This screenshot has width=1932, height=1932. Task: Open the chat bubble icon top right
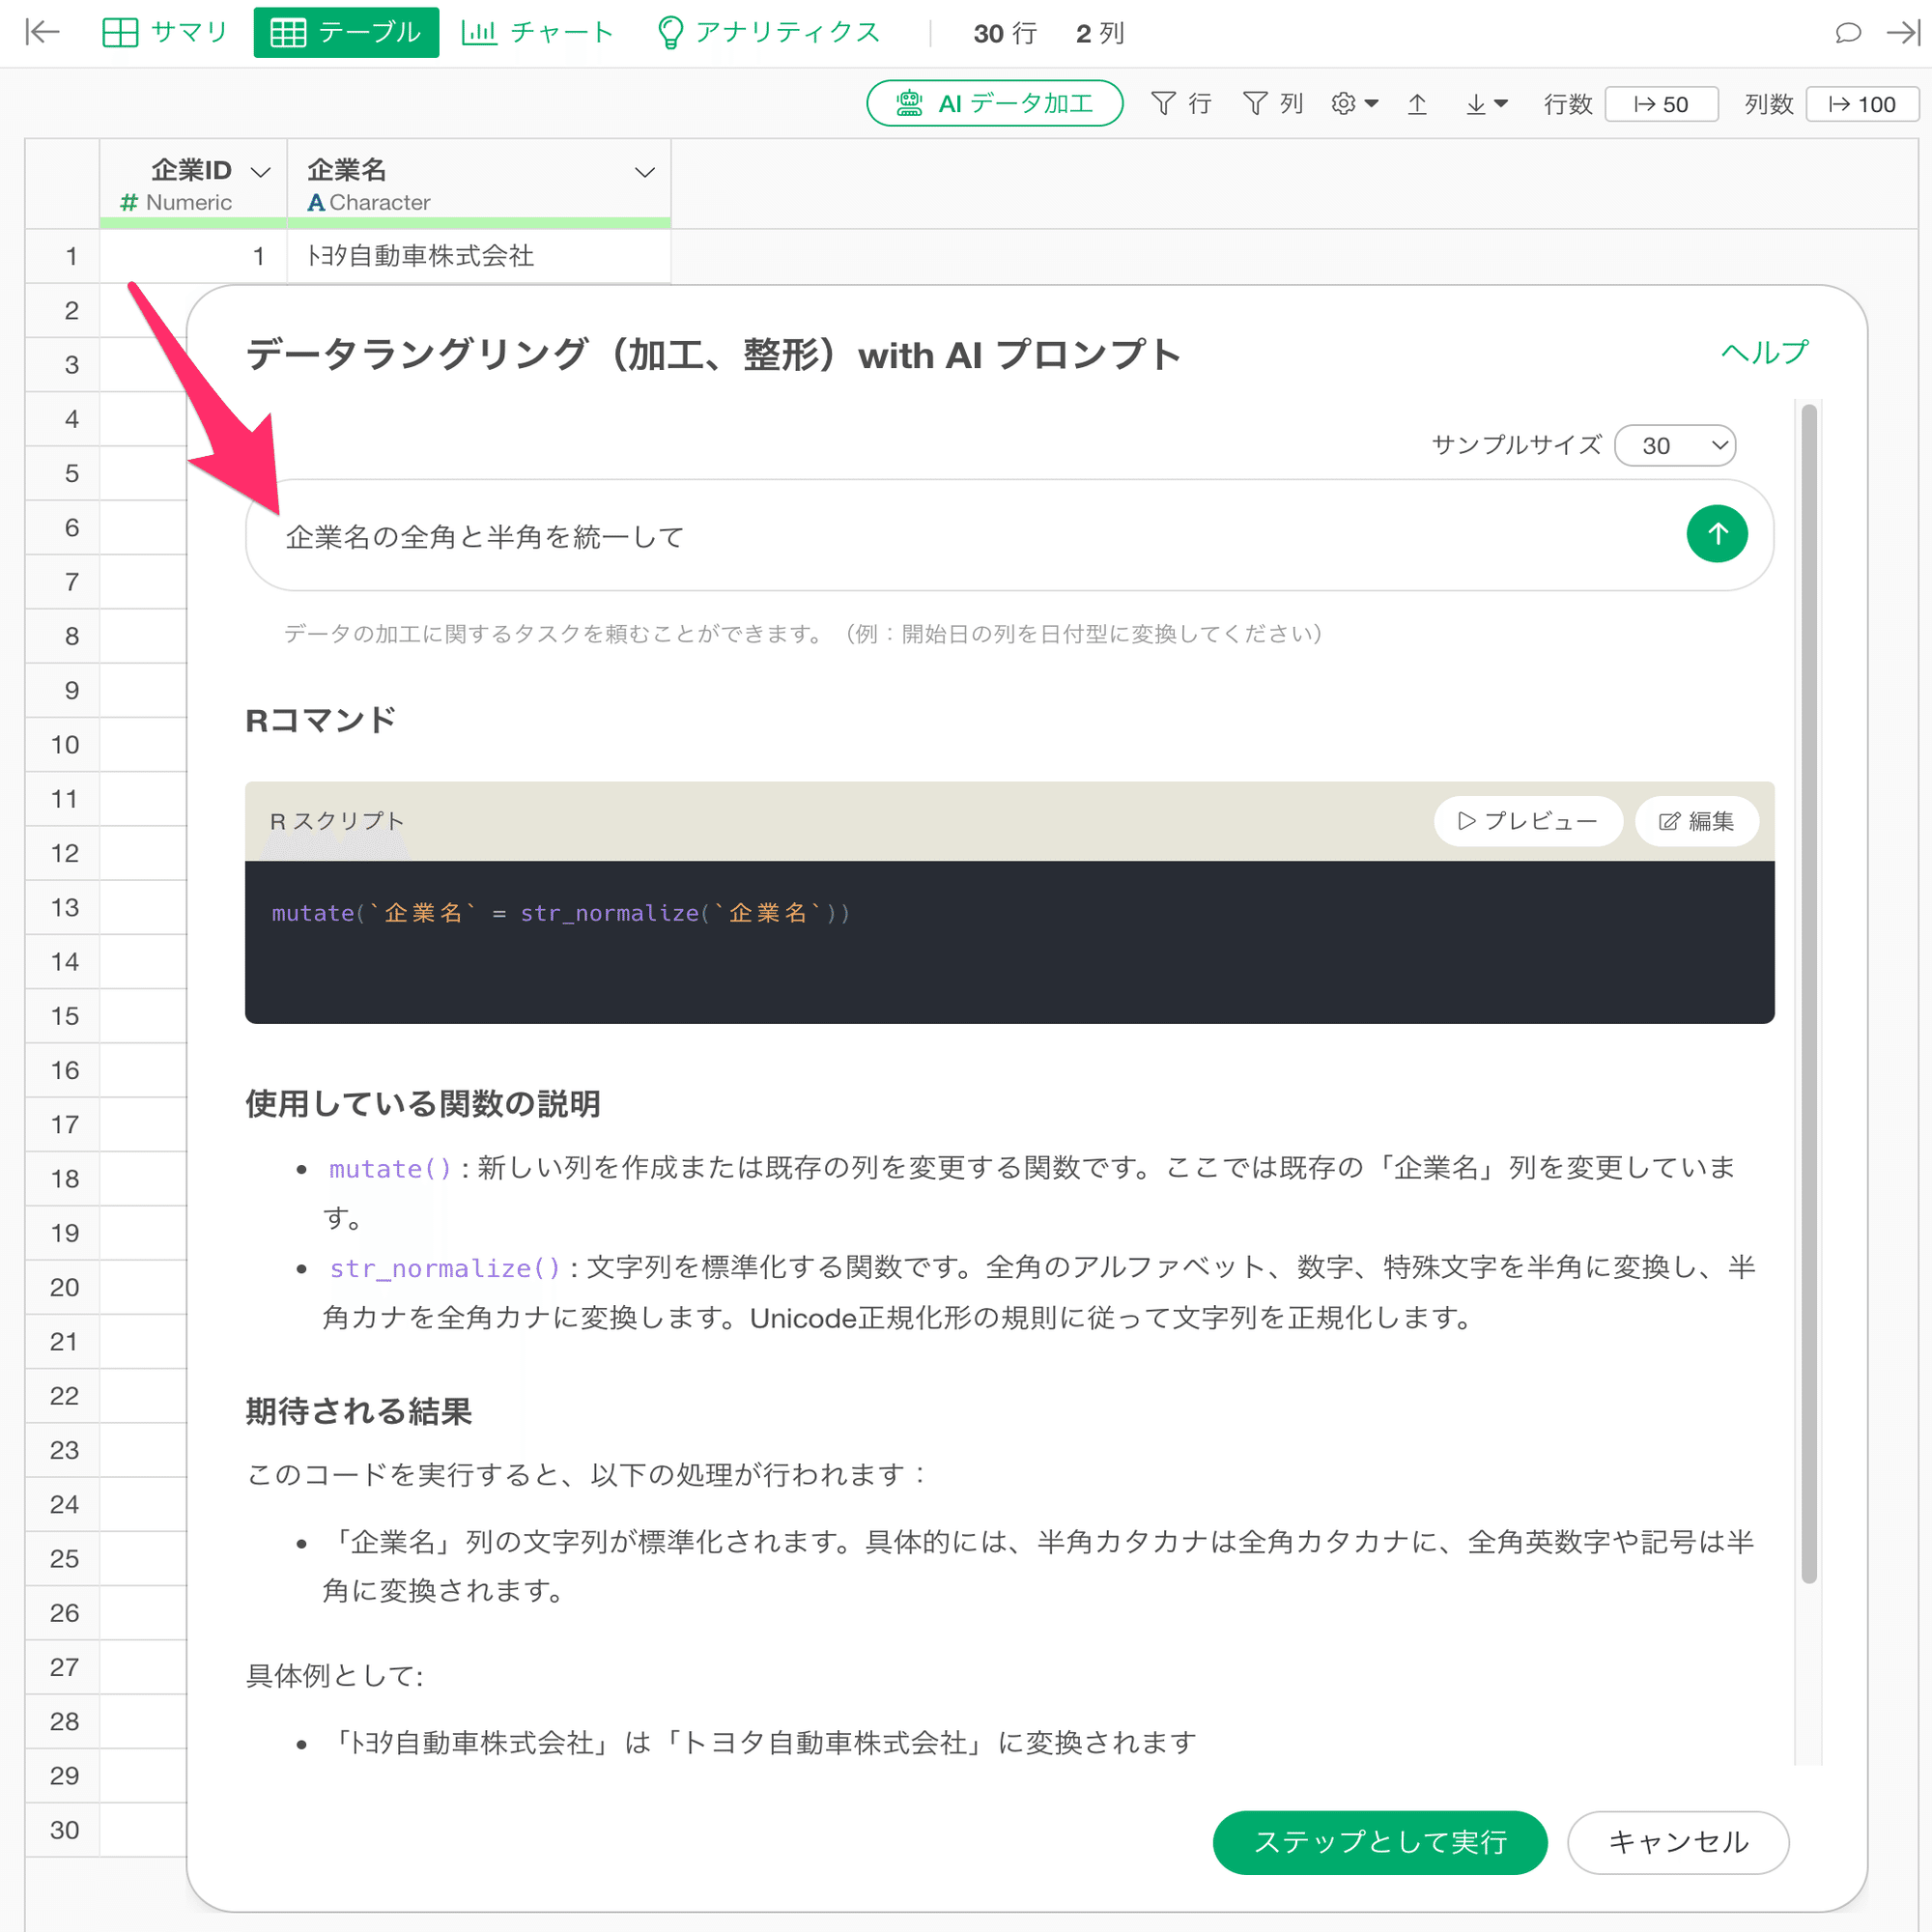pos(1848,33)
